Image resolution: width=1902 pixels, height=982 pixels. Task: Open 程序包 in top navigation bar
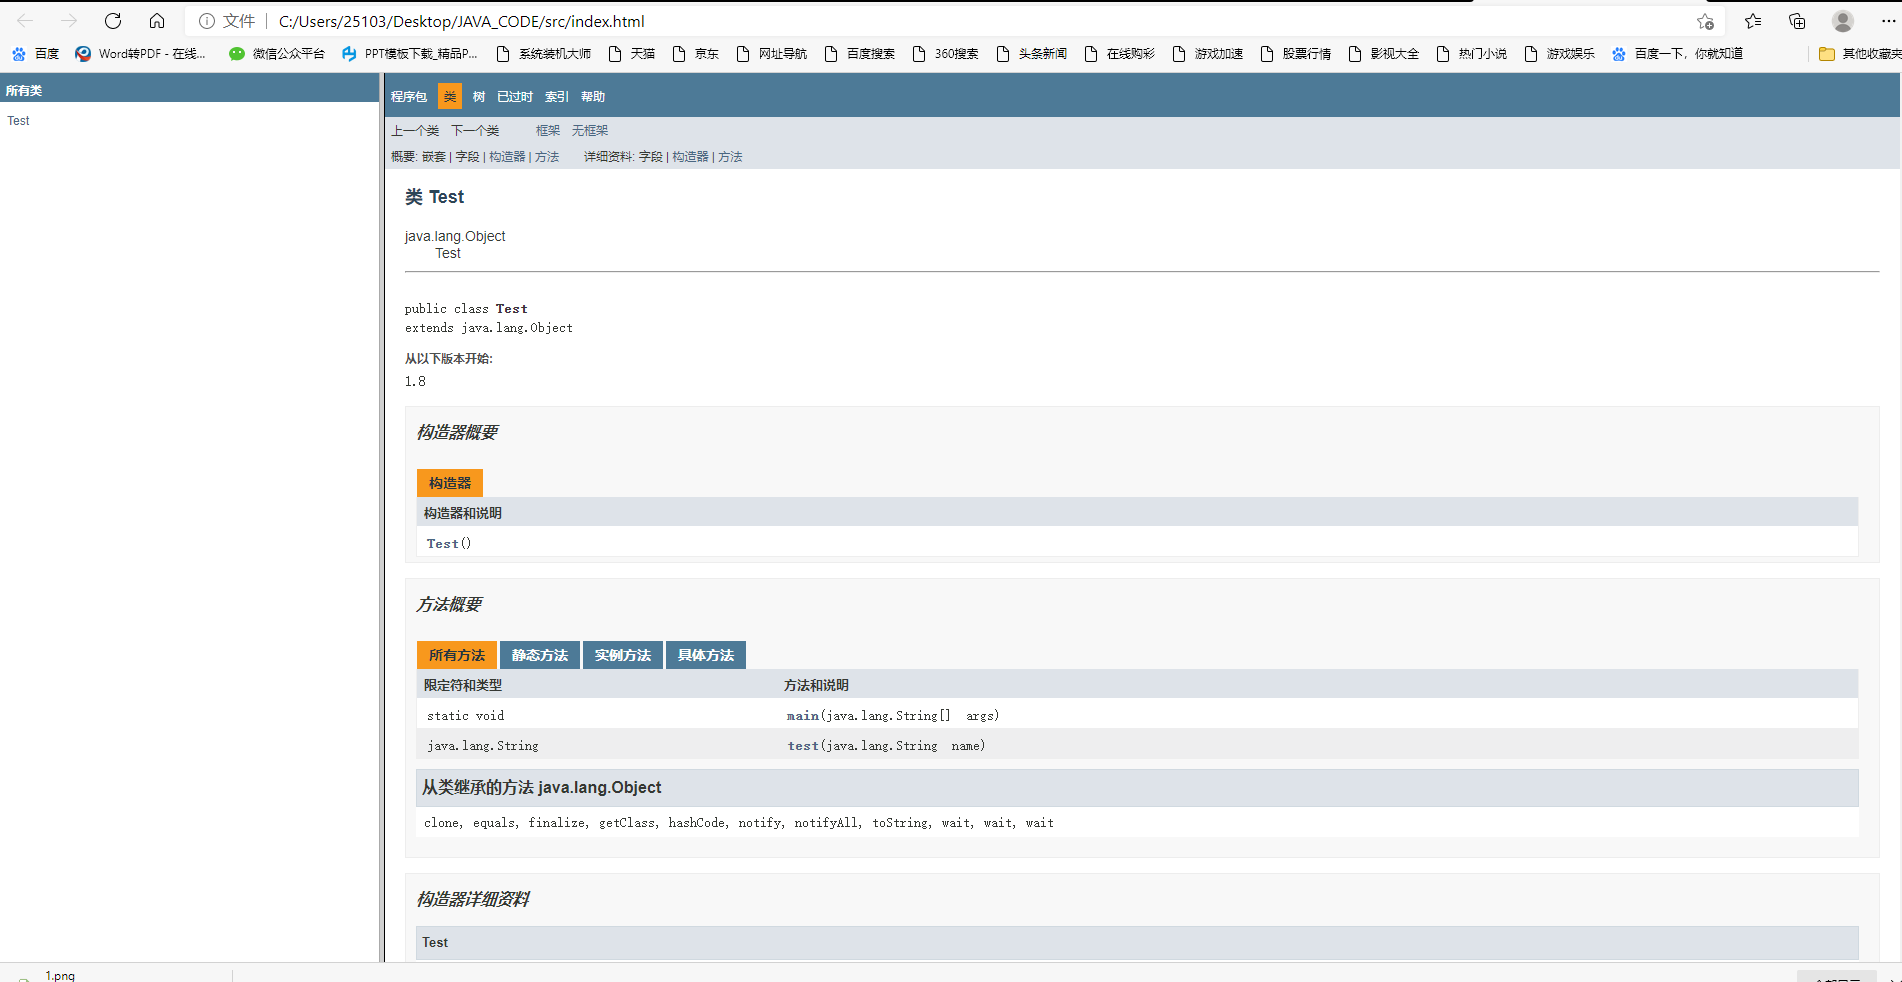tap(408, 97)
